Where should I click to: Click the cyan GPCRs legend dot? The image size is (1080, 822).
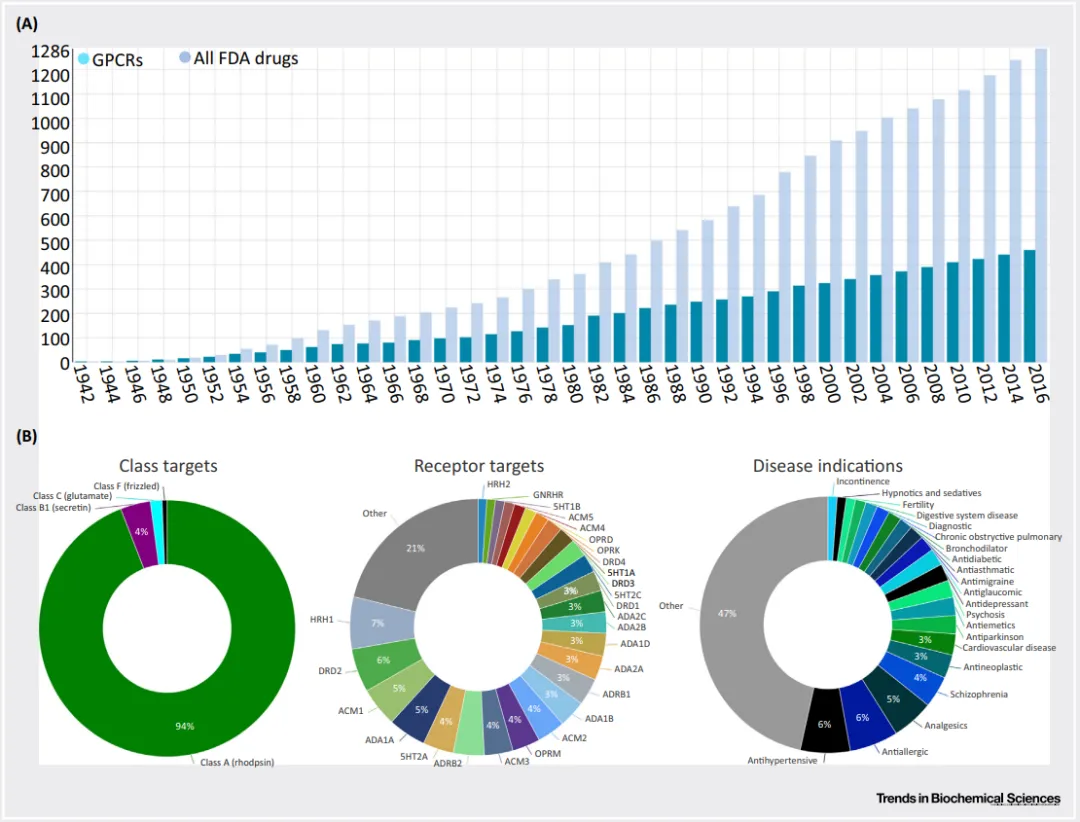click(x=84, y=59)
